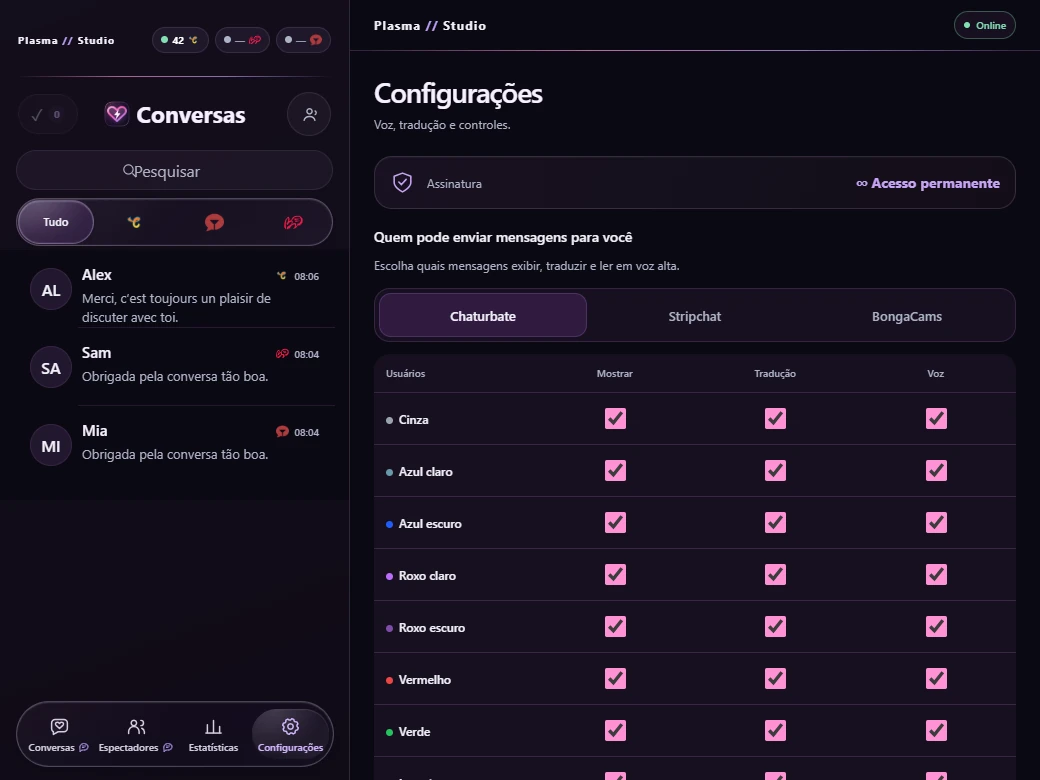Image resolution: width=1040 pixels, height=780 pixels.
Task: Toggle Tradução checkbox for Cinza
Action: pyautogui.click(x=775, y=419)
